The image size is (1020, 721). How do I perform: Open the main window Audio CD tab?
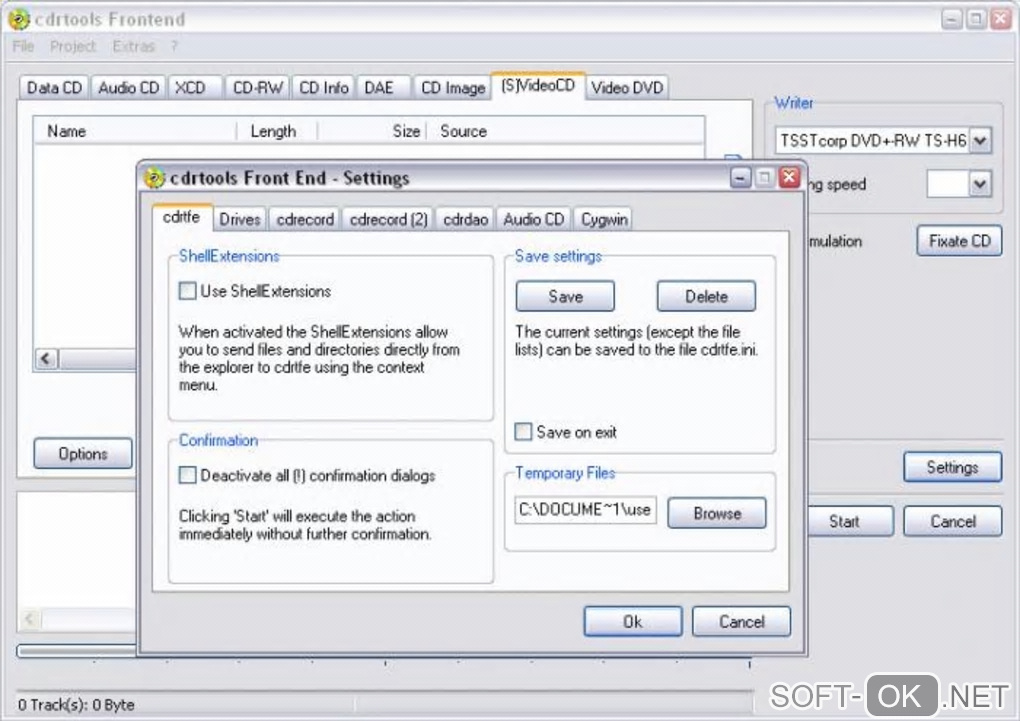tap(129, 88)
